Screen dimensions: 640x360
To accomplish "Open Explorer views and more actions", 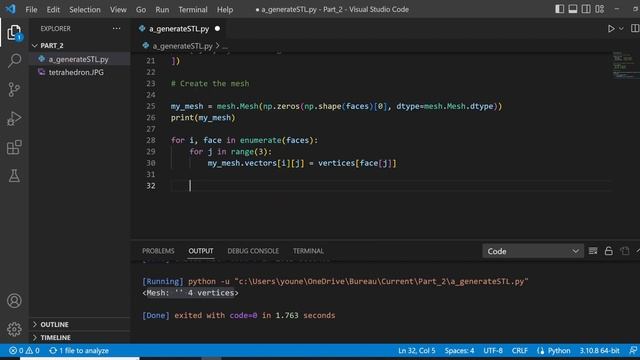I will (116, 29).
